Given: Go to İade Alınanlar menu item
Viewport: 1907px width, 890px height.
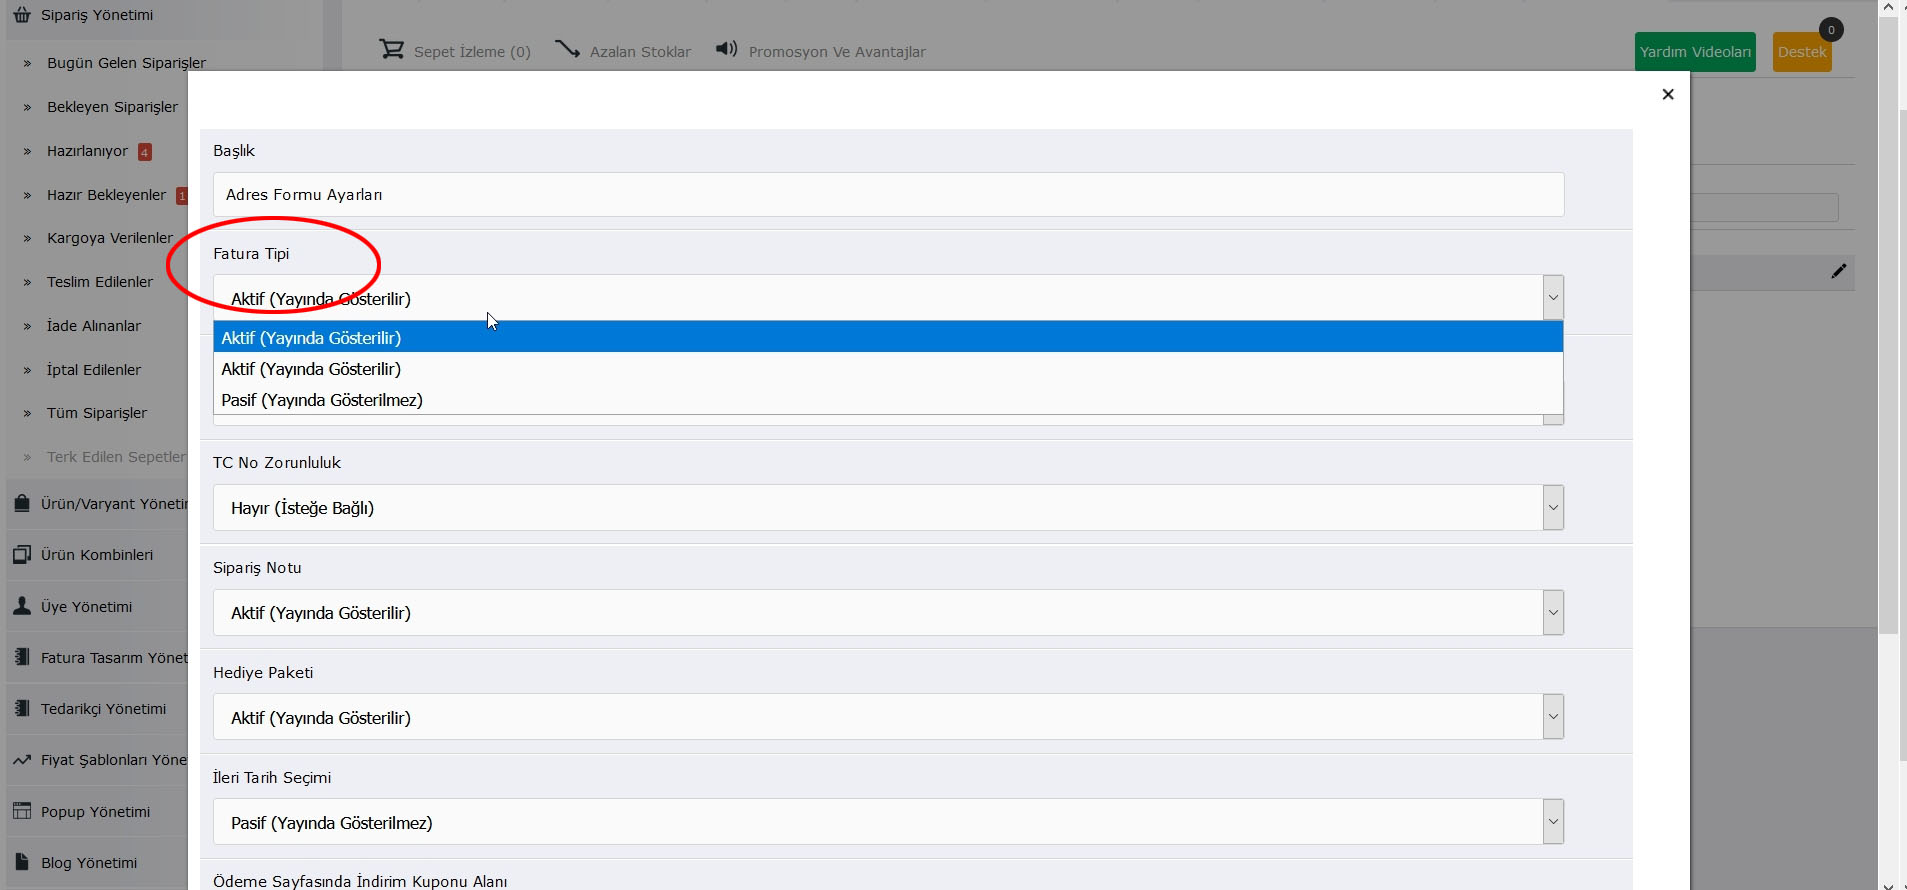Looking at the screenshot, I should click(x=94, y=326).
